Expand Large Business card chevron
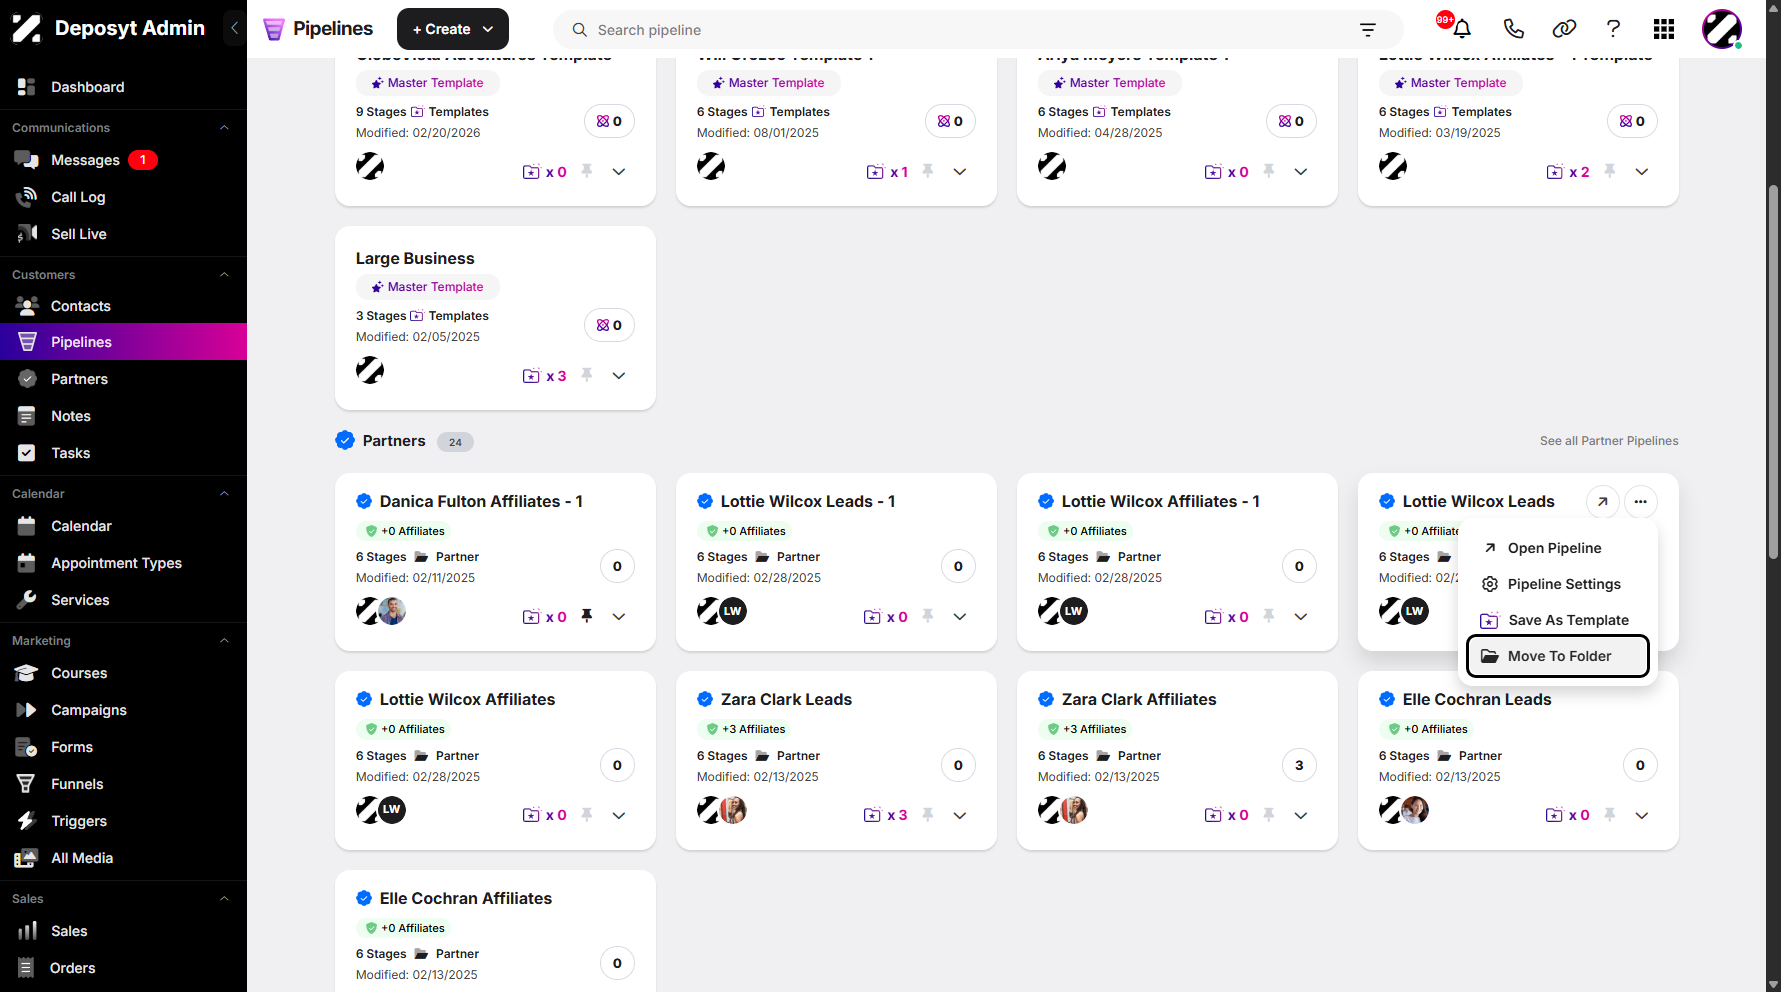This screenshot has height=992, width=1781. tap(619, 376)
